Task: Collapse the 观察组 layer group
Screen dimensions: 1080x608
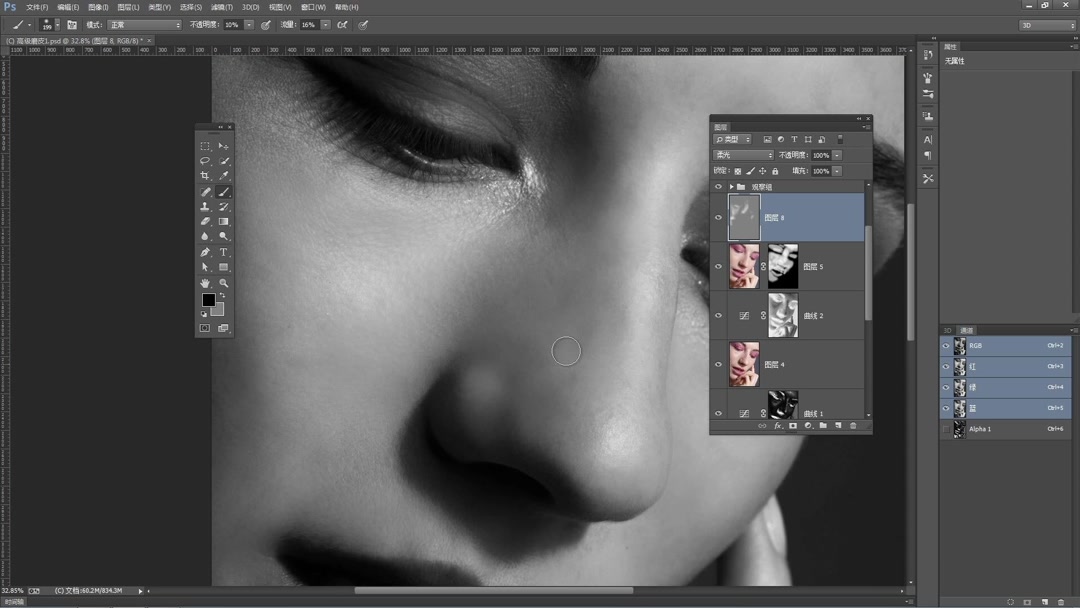Action: [x=731, y=186]
